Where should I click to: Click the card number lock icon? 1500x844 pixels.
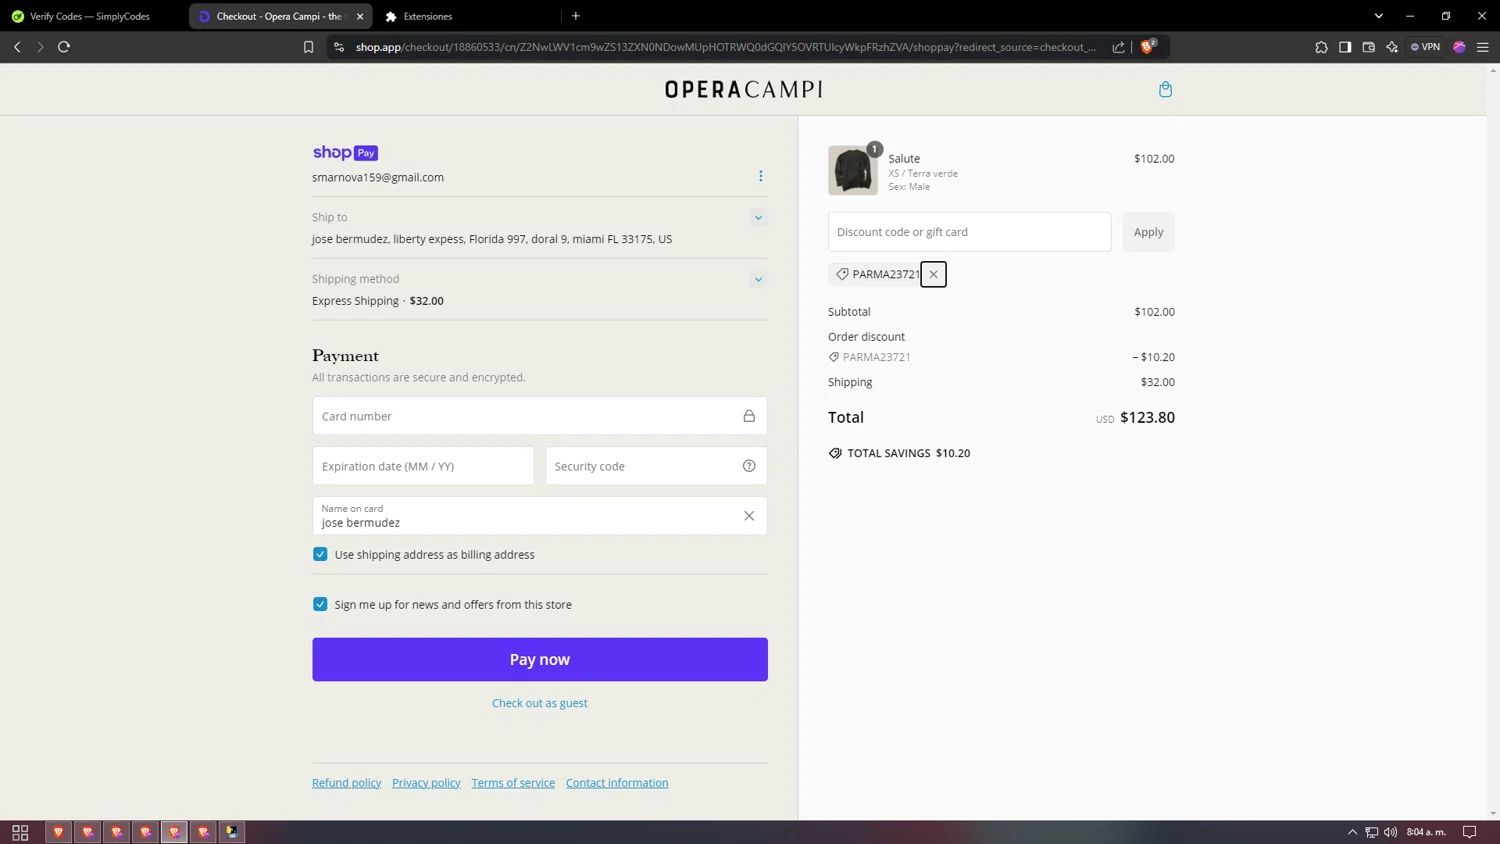(749, 416)
